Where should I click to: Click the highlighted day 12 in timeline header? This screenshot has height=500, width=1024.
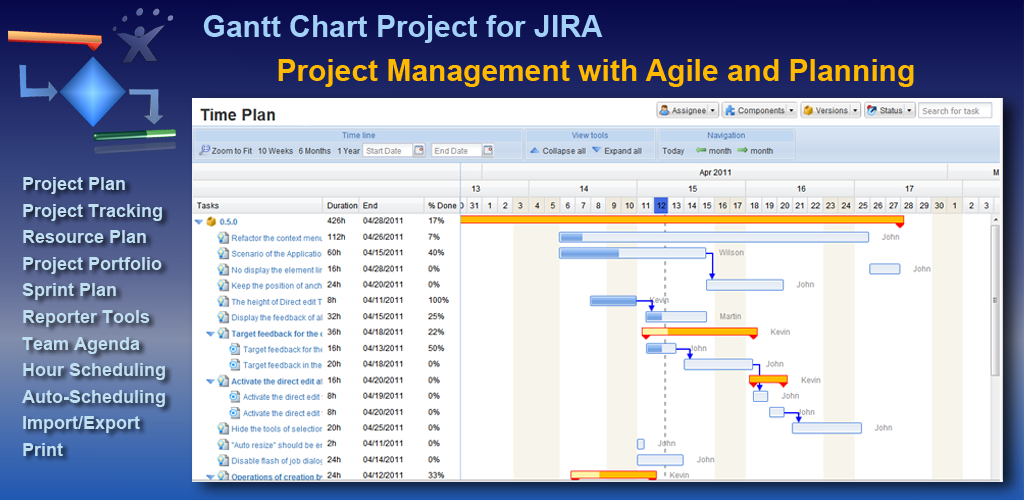(x=661, y=205)
